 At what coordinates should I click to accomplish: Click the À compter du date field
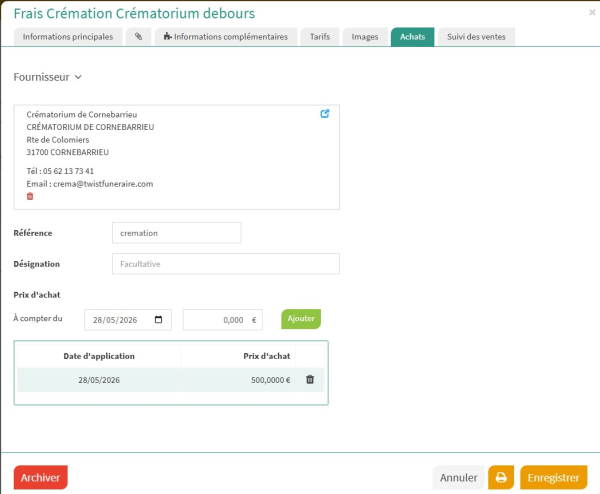point(128,320)
